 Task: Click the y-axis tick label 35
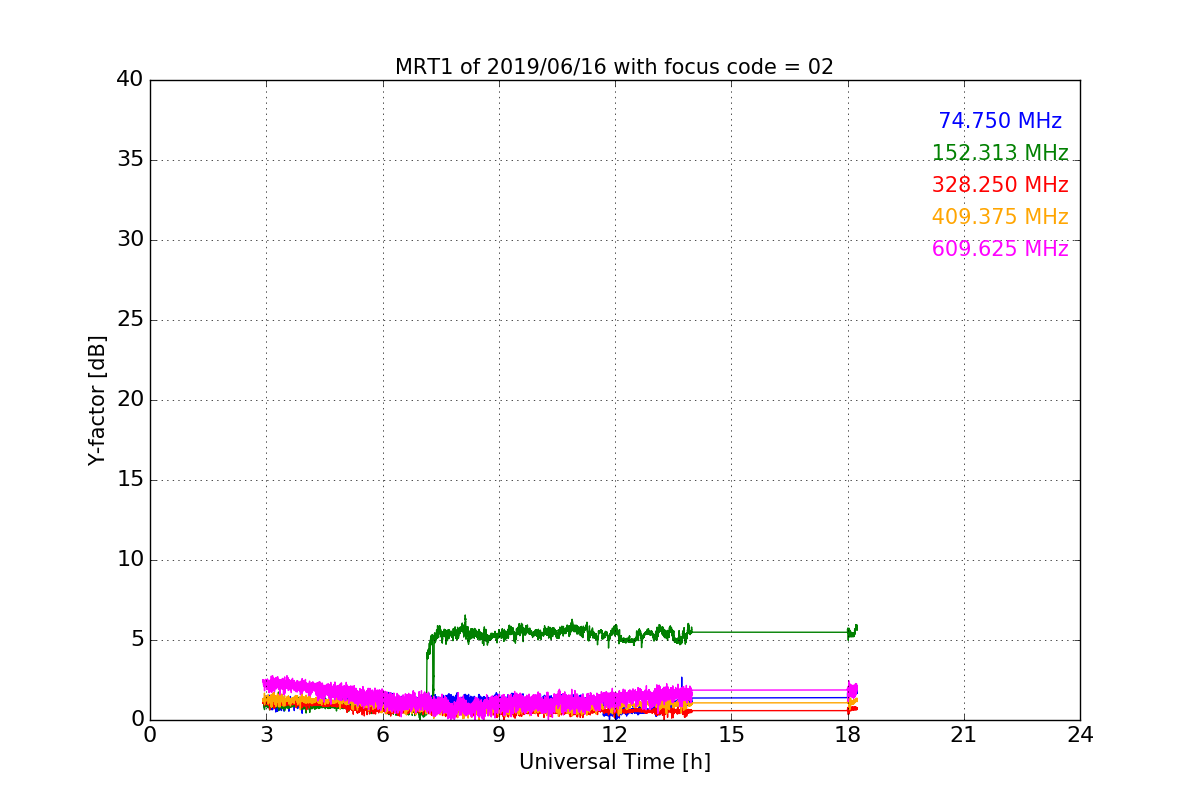tap(130, 160)
